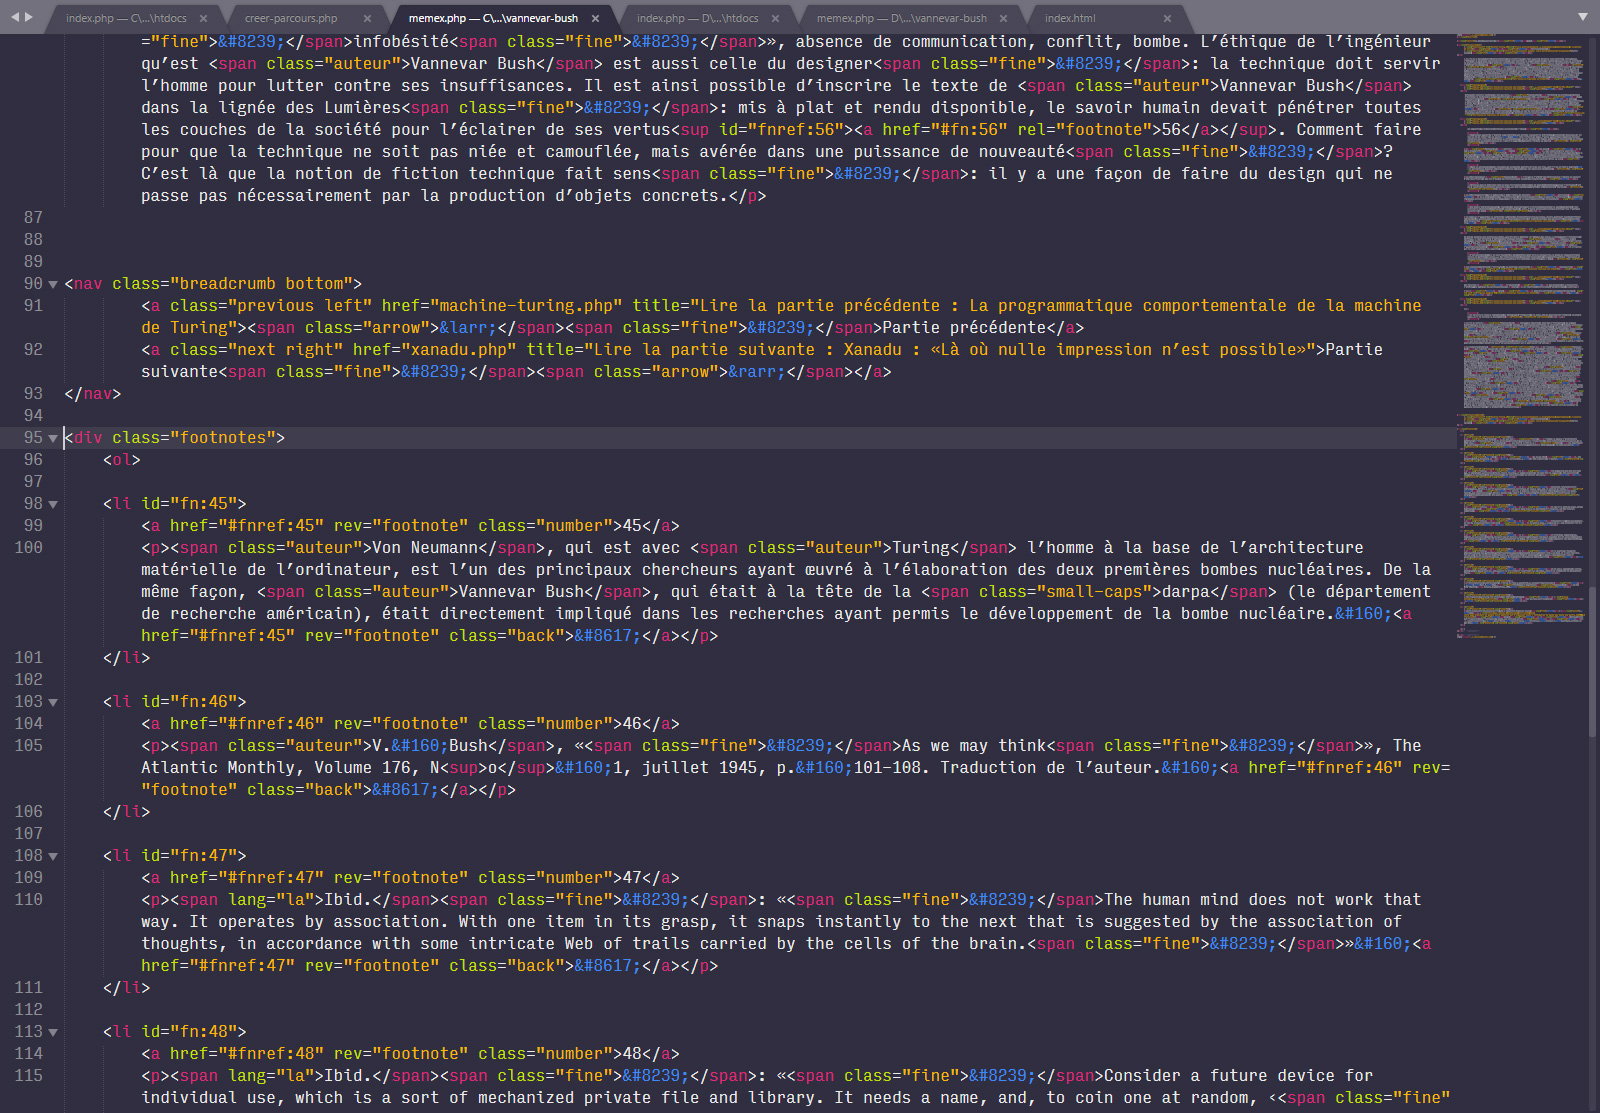This screenshot has width=1600, height=1113.
Task: Fold the fn:45 list item at line 98
Action: [x=53, y=504]
